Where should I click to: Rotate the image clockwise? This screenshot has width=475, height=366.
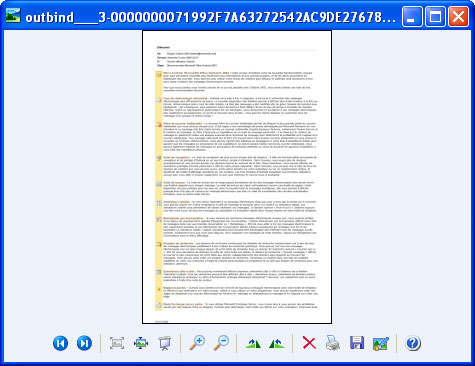[x=253, y=343]
